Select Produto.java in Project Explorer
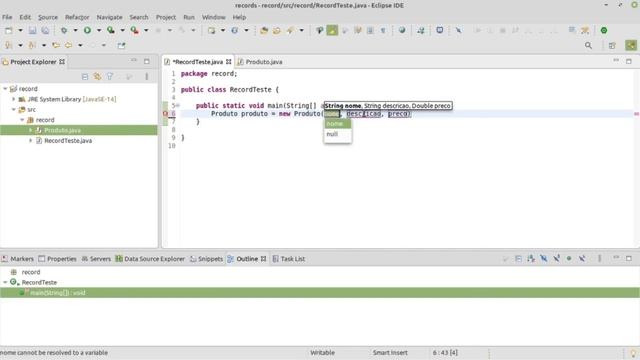This screenshot has width=640, height=360. click(x=78, y=130)
